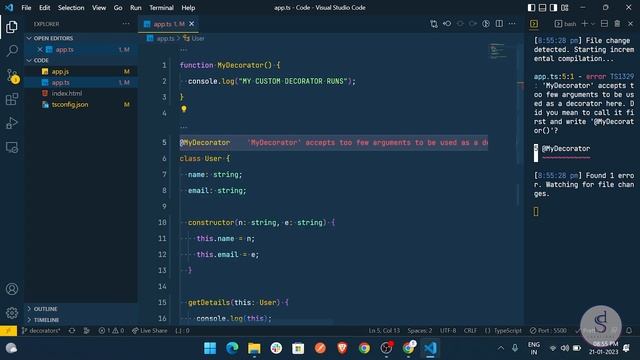The width and height of the screenshot is (640, 360).
Task: Collapse the CODE folder section
Action: 81,60
